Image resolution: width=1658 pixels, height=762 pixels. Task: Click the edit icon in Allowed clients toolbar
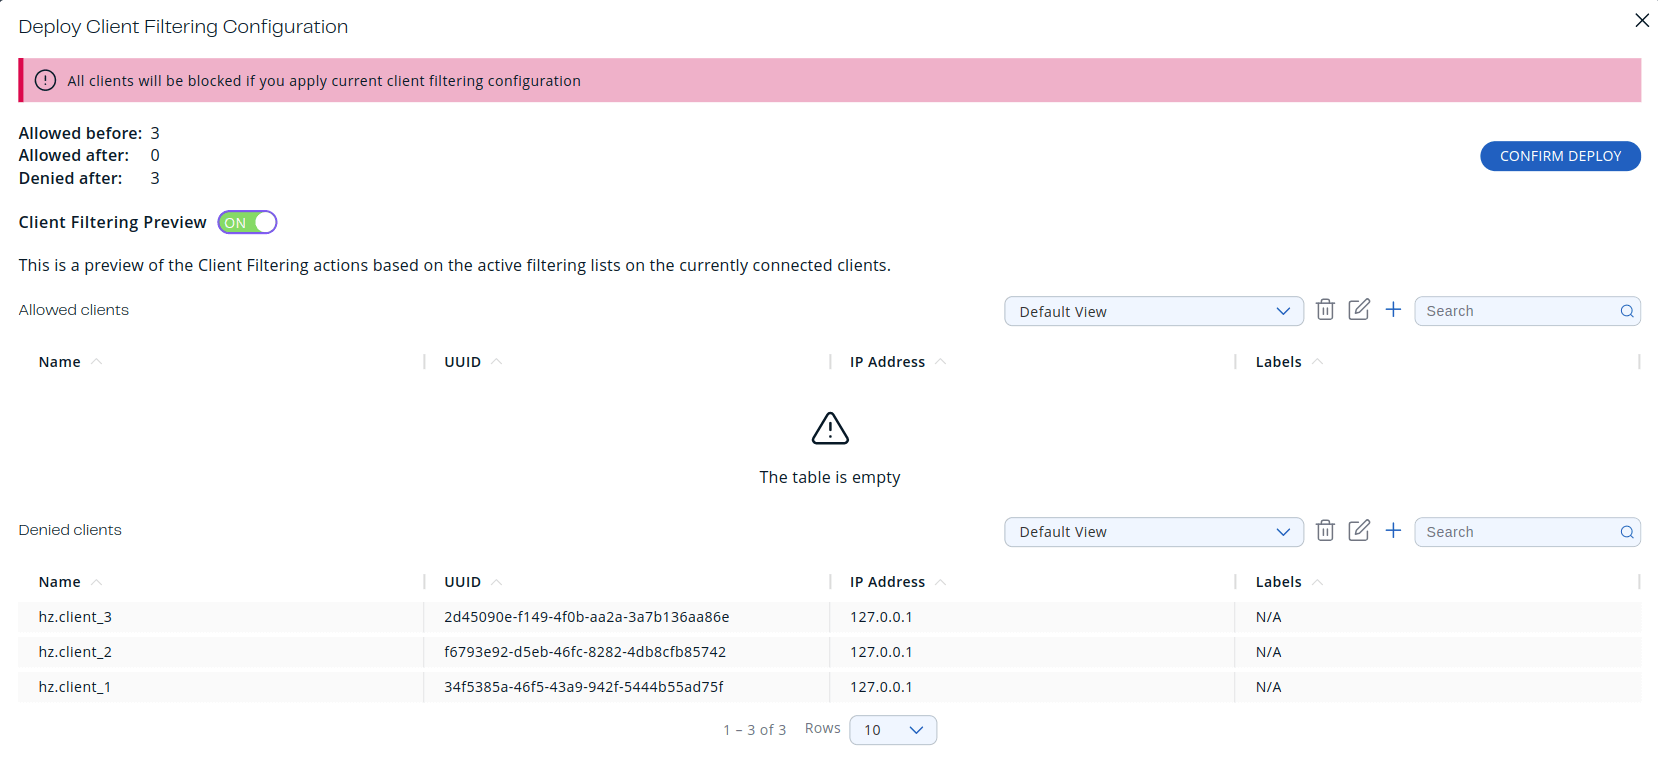1359,310
